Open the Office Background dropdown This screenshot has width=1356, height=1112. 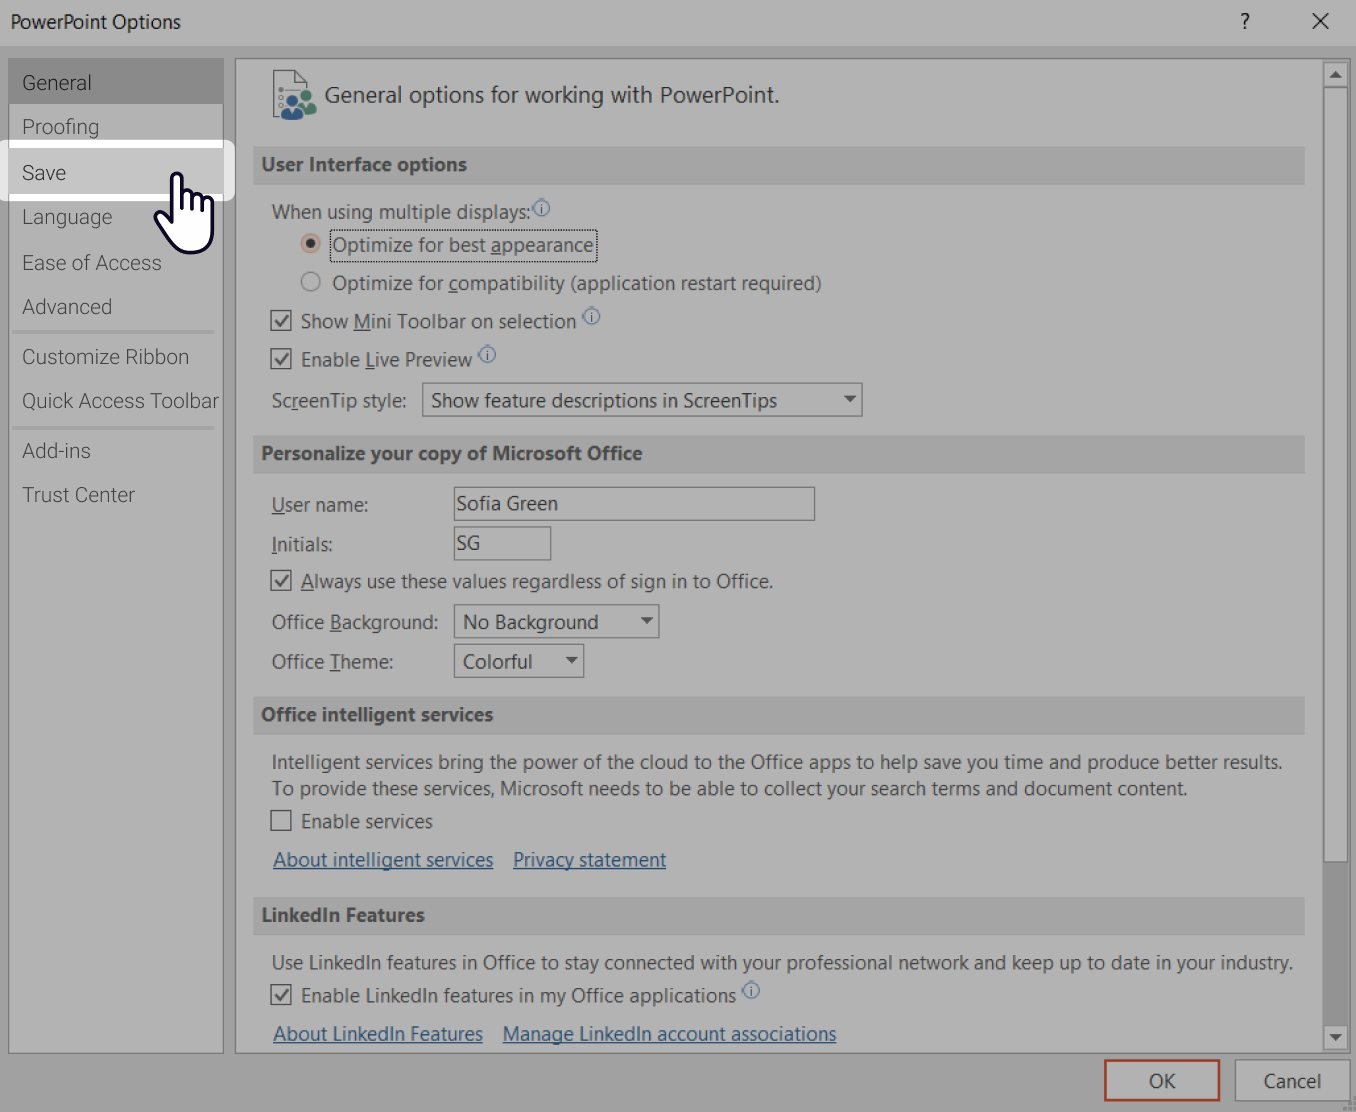[556, 622]
